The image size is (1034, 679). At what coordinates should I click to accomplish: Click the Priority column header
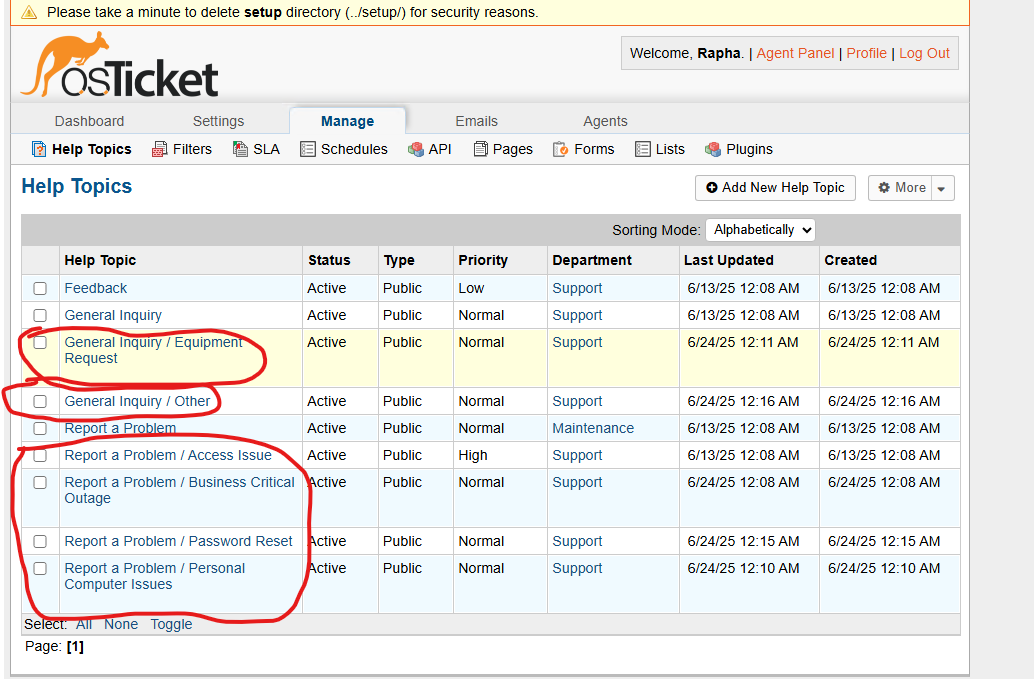click(x=483, y=260)
